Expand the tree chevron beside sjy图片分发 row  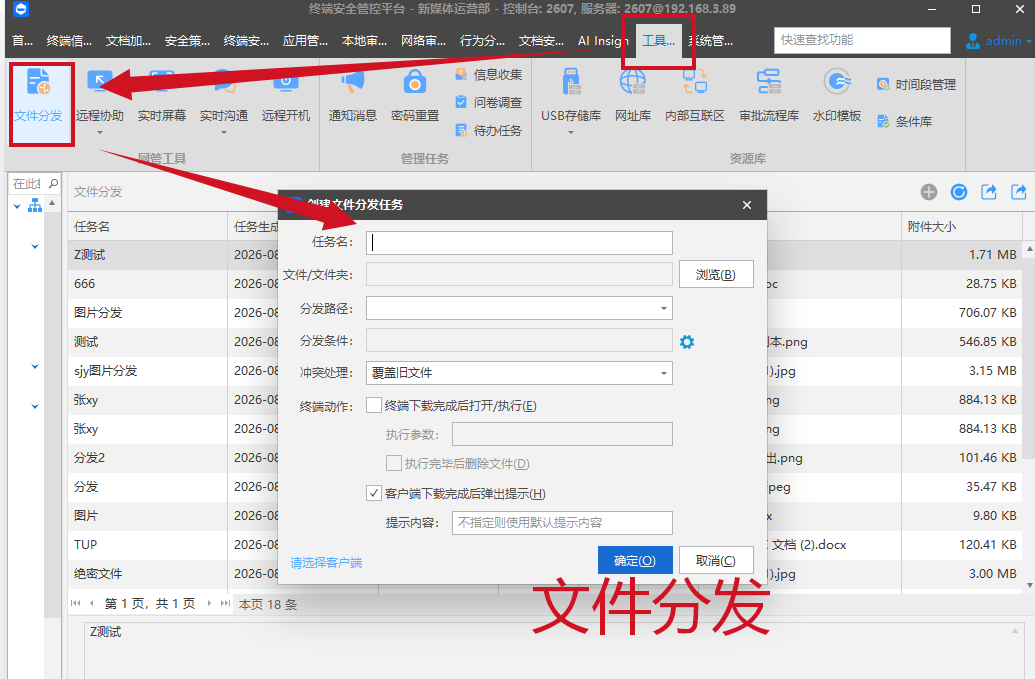(x=35, y=367)
